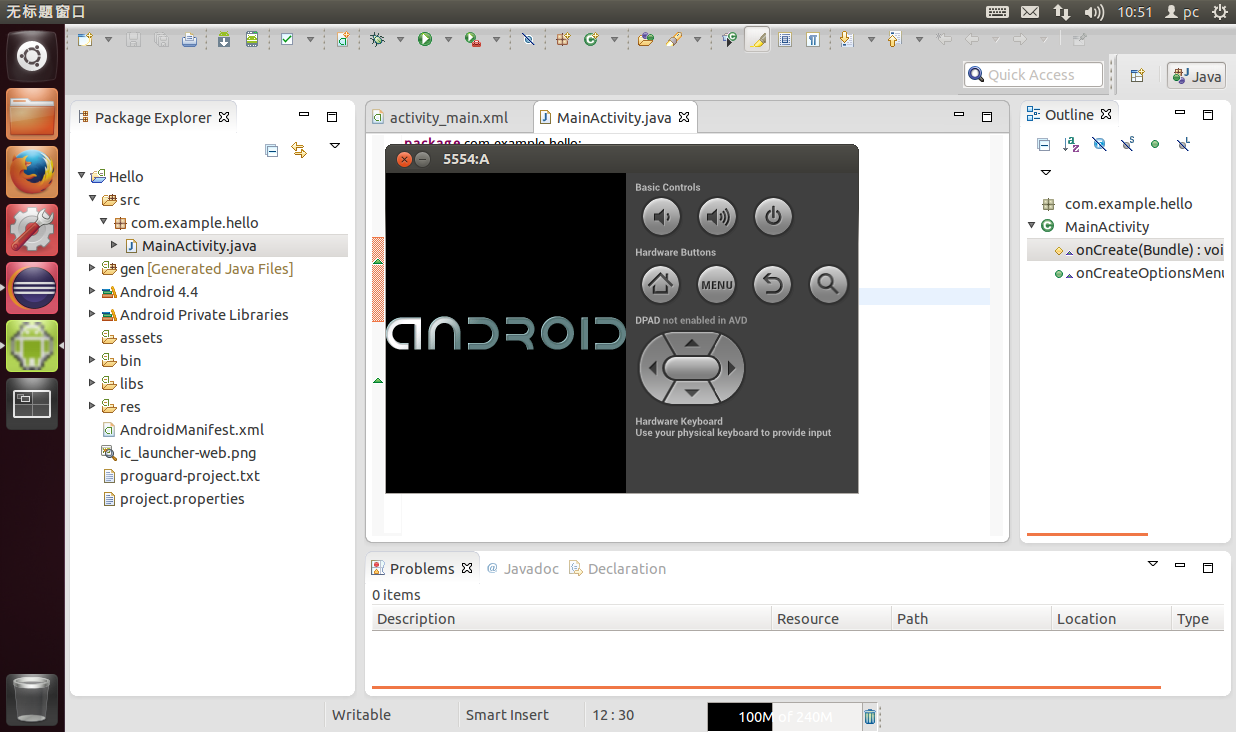Open the Outline view menu triangle

(1046, 172)
